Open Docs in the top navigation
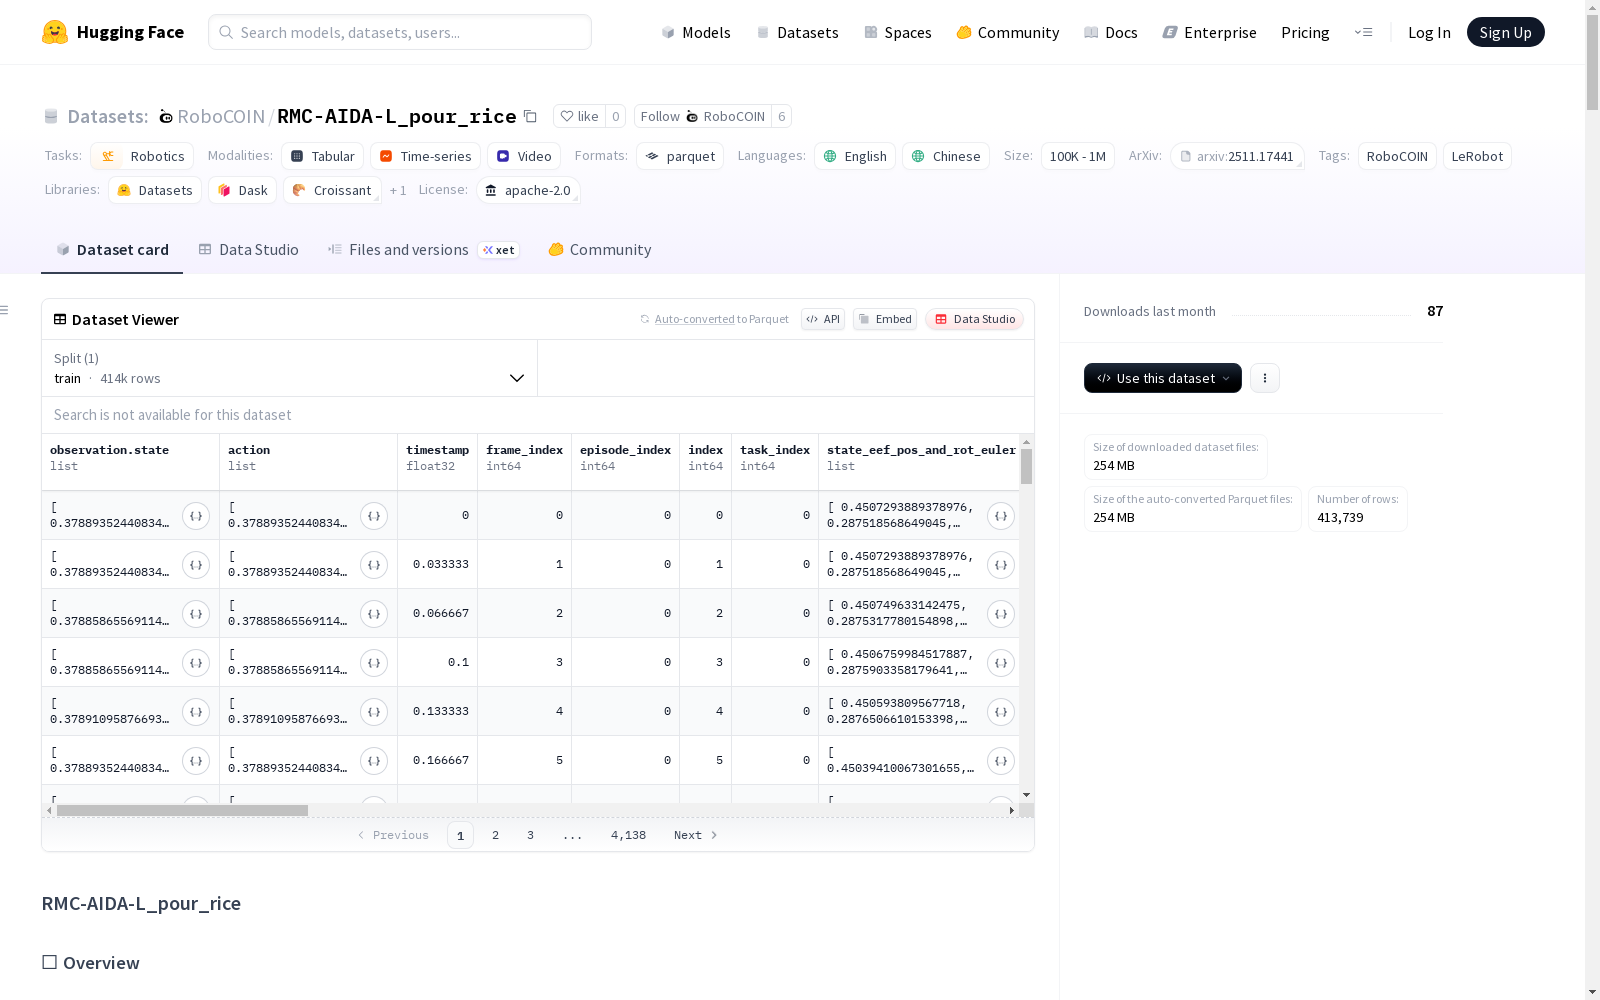The width and height of the screenshot is (1600, 1000). click(1111, 32)
